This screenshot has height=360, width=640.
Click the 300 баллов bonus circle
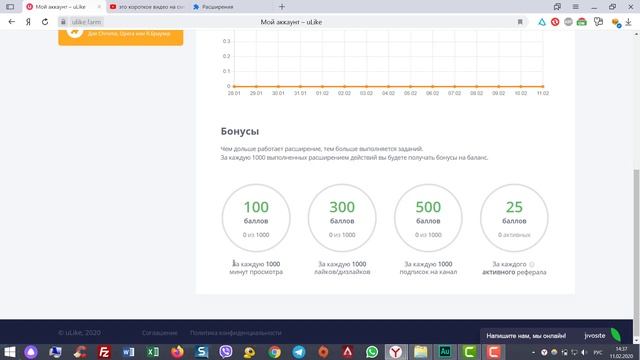click(342, 218)
